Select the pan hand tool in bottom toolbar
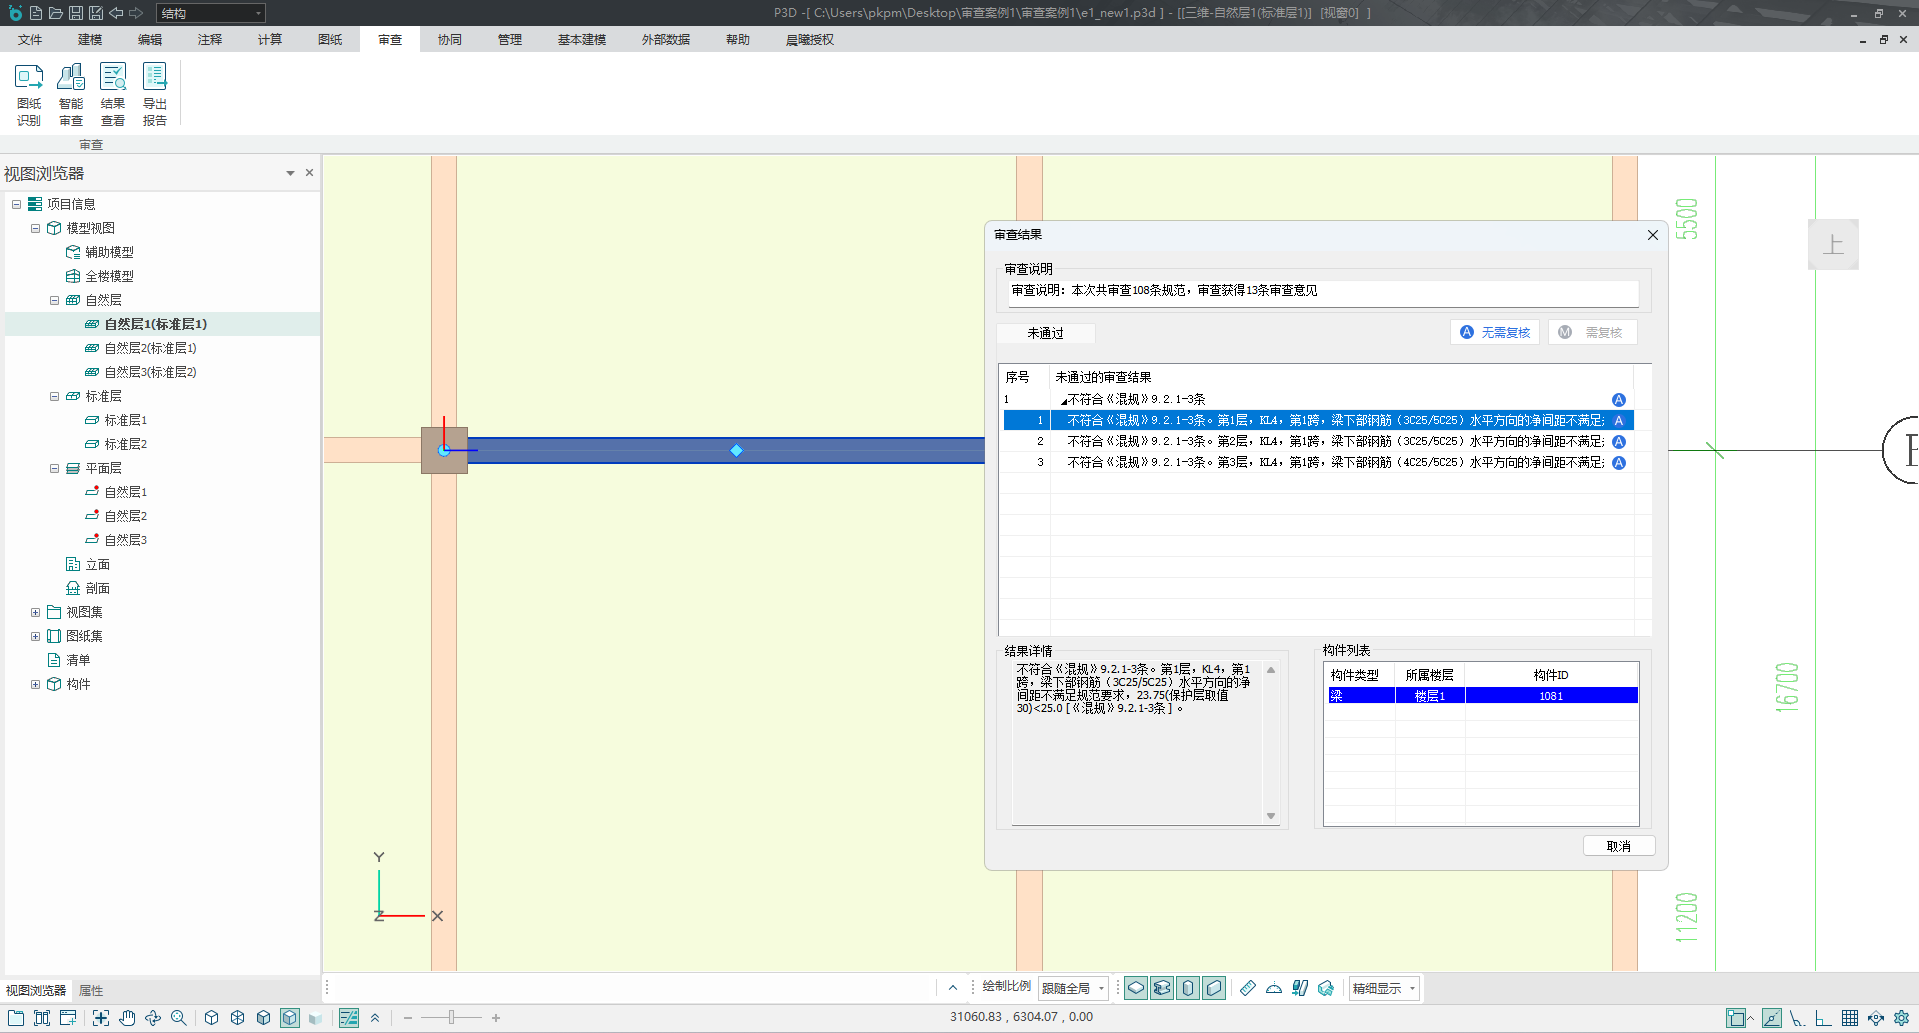Screen dimensions: 1919x1033 (127, 1018)
